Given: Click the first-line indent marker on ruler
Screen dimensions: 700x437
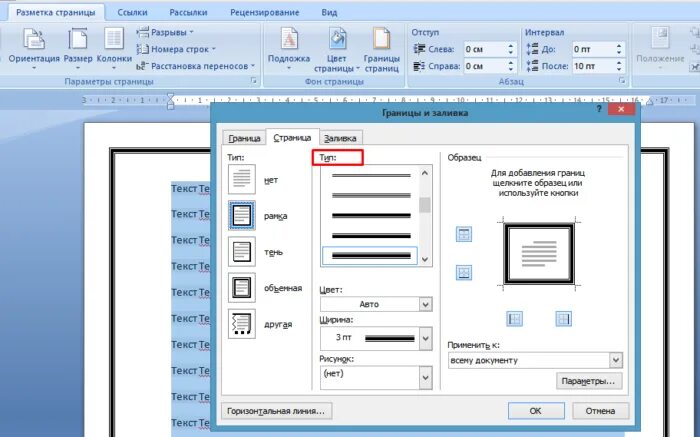Looking at the screenshot, I should click(170, 97).
